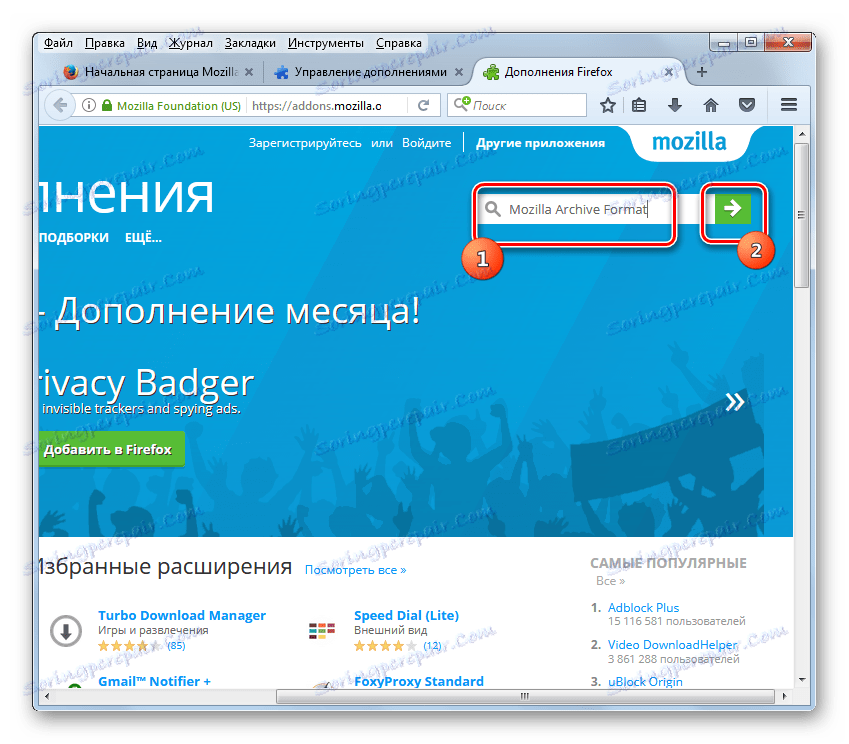Open the Файл menu
Viewport: 849px width, 744px height.
pos(58,43)
